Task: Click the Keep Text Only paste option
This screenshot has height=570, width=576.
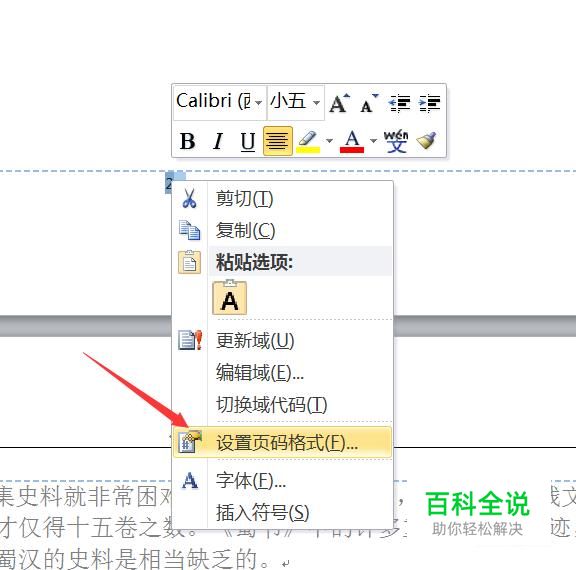Action: (x=230, y=298)
